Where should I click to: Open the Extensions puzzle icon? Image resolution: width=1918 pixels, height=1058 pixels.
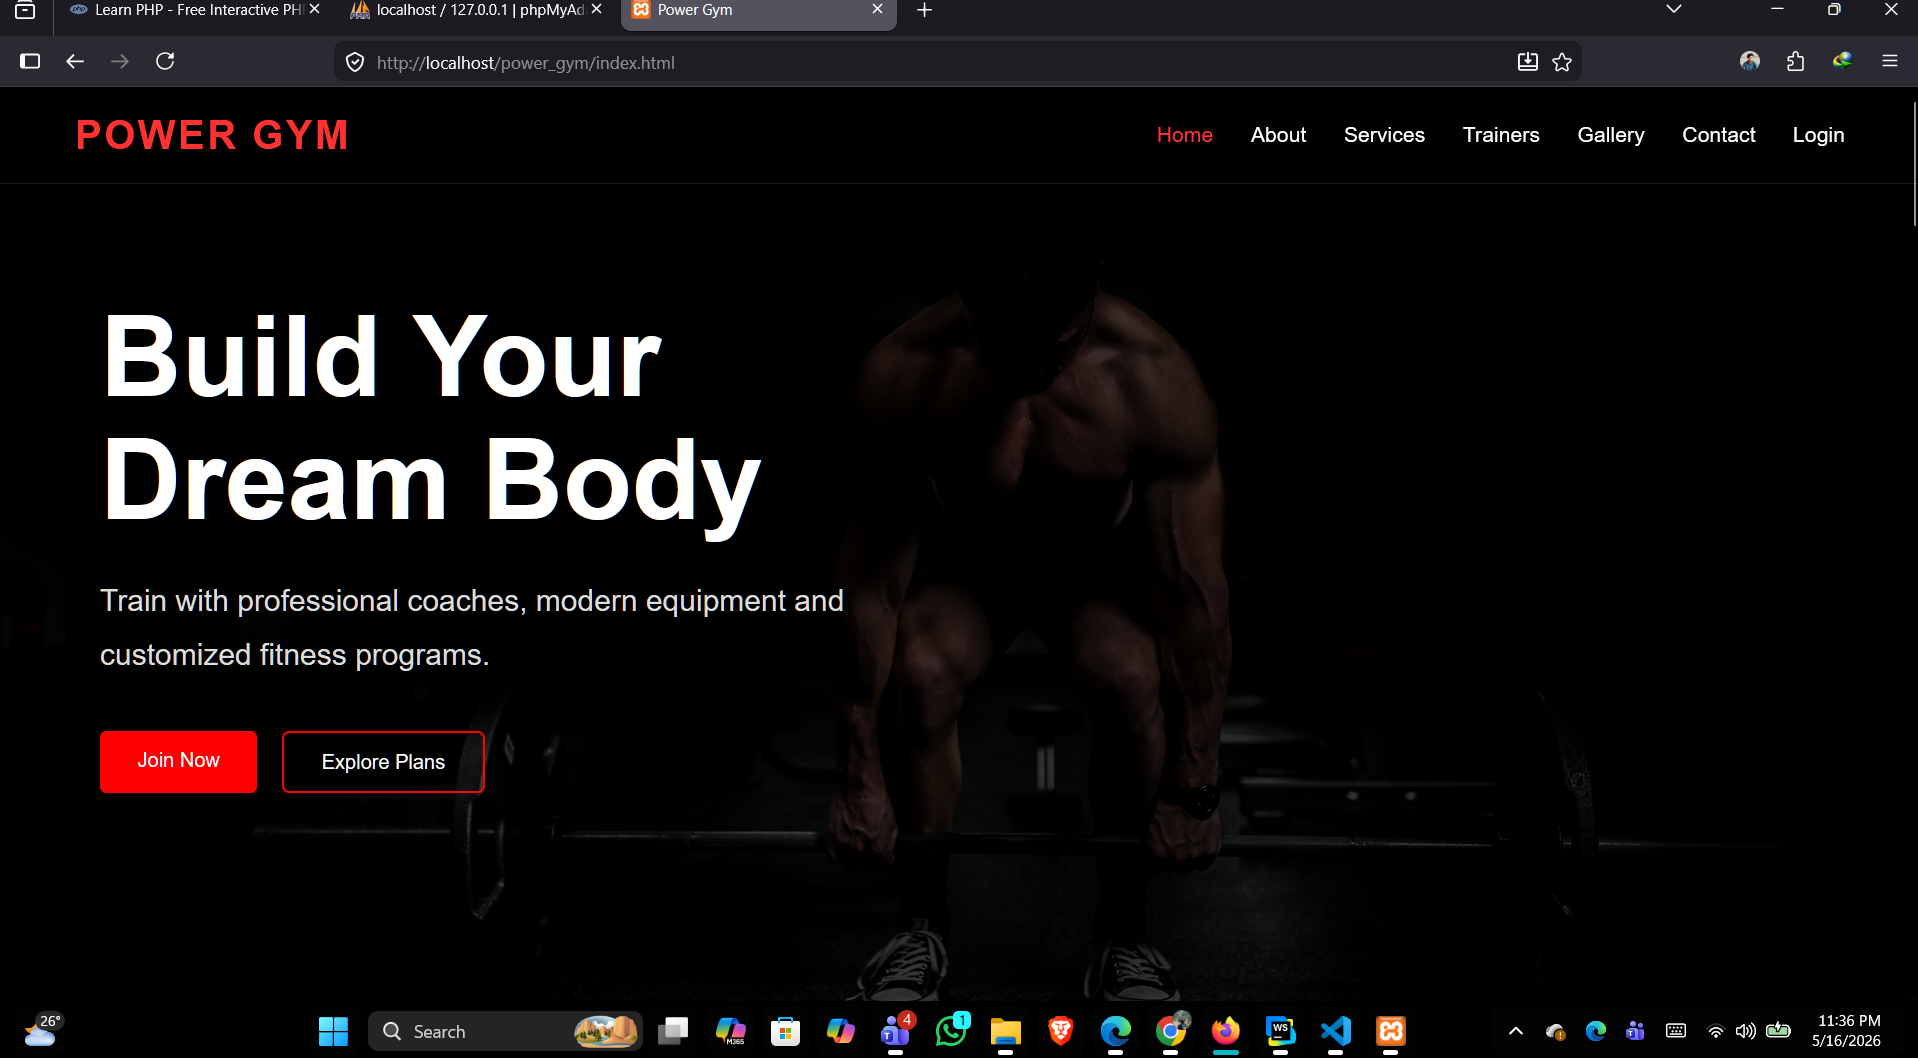pyautogui.click(x=1796, y=61)
